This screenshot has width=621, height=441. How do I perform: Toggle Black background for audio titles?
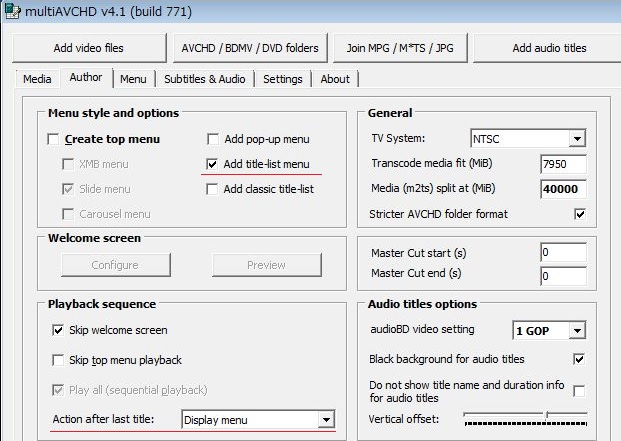point(579,359)
